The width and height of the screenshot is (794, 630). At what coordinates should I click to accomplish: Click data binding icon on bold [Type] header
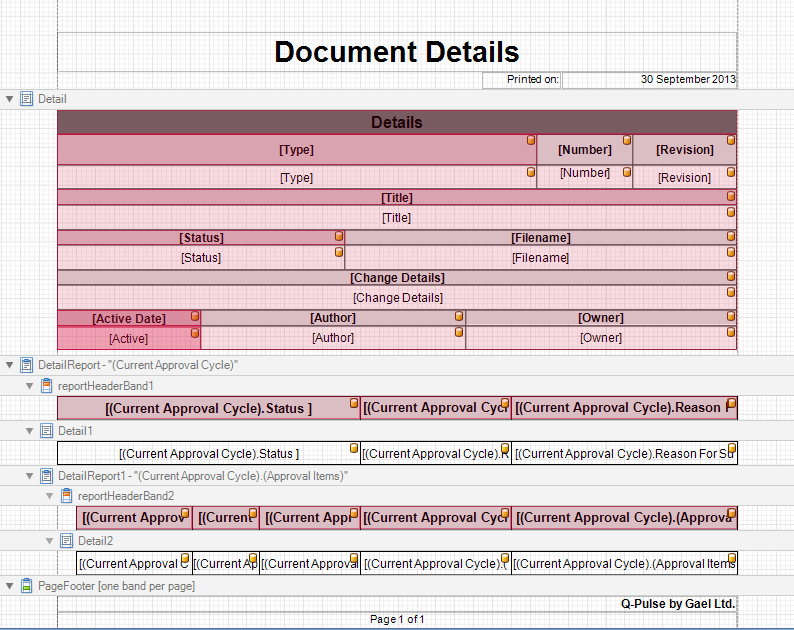pyautogui.click(x=531, y=140)
